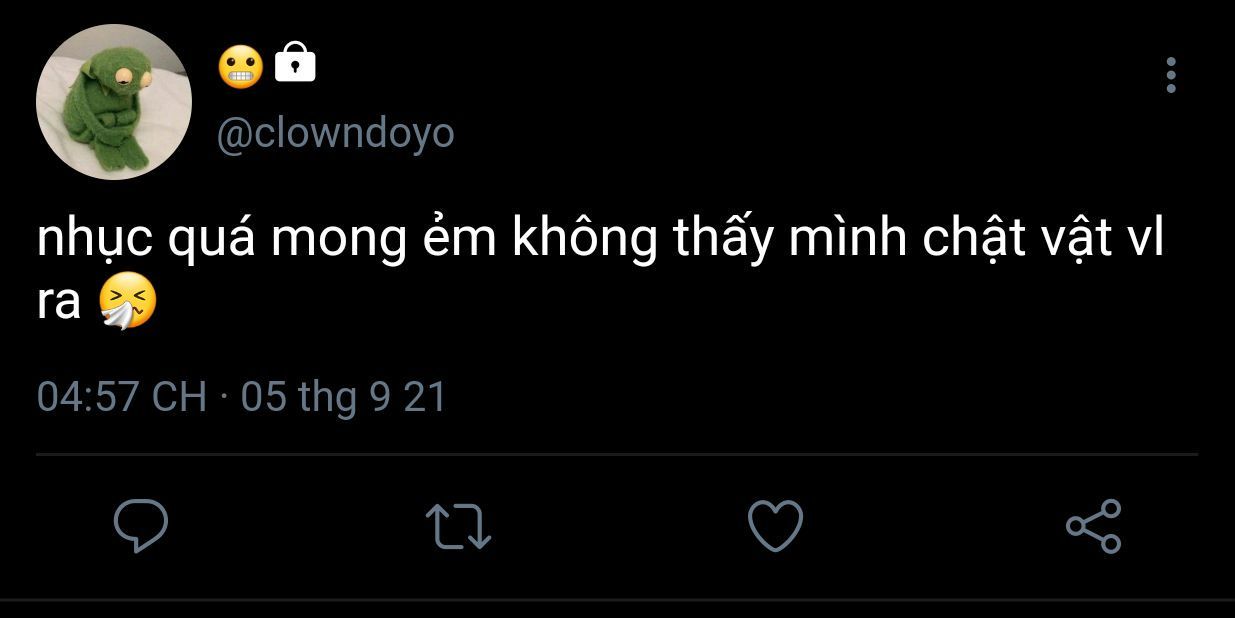
Task: Tap the retweet arrows icon
Action: point(458,526)
